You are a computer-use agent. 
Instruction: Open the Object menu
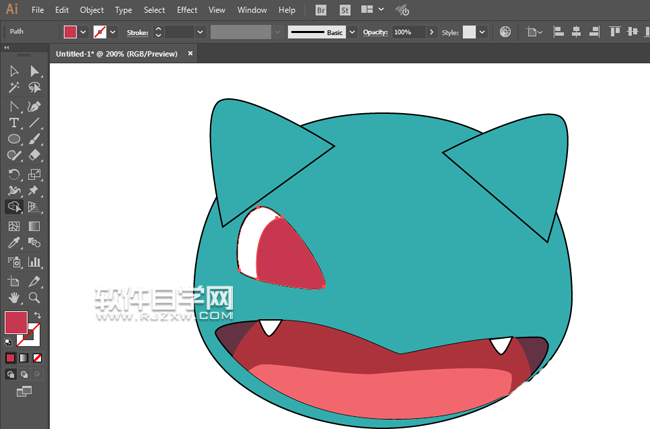91,10
